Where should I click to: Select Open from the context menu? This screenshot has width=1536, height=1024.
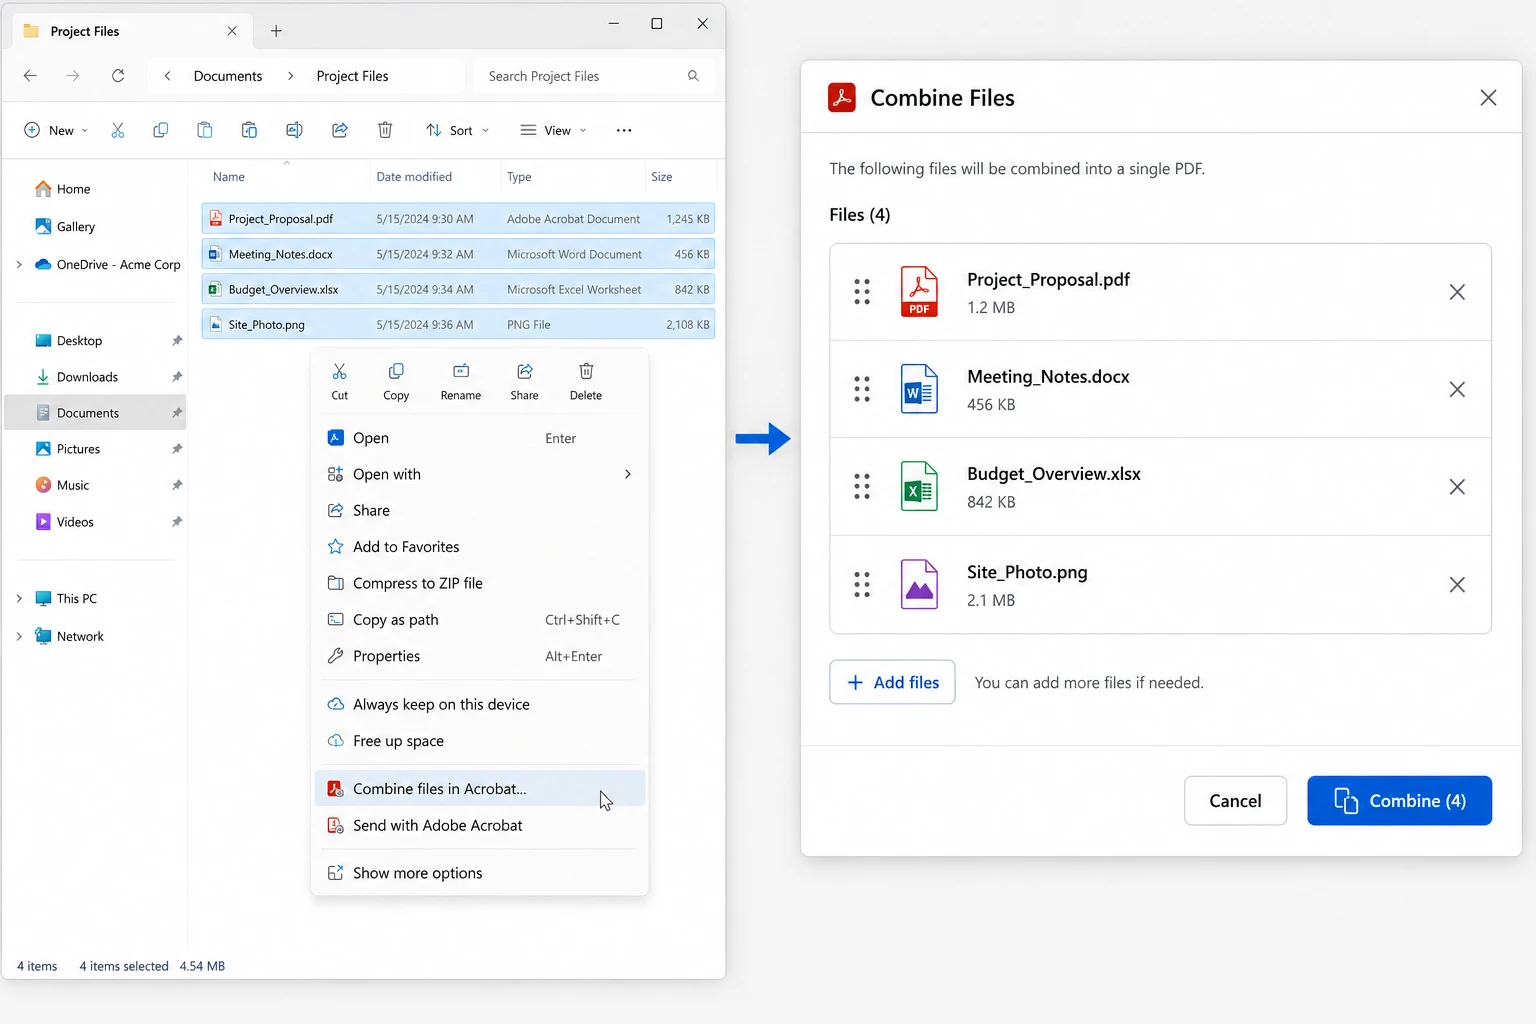(x=480, y=438)
